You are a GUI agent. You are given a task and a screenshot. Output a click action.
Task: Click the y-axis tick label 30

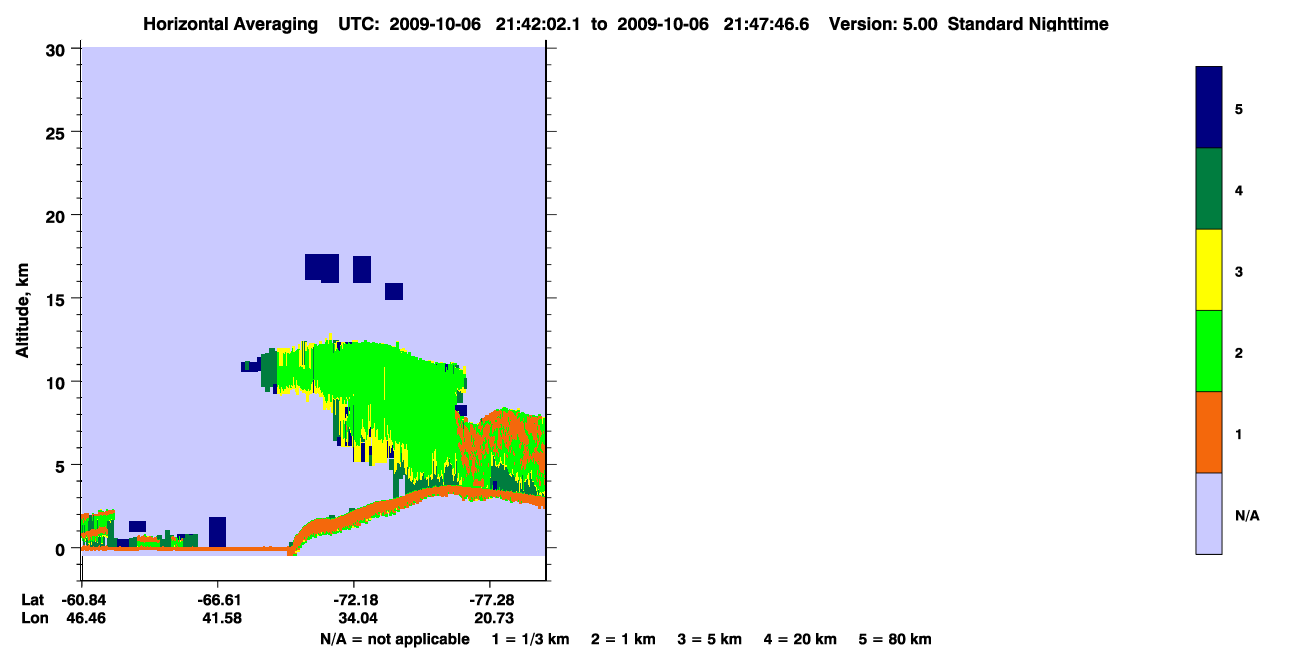58,49
